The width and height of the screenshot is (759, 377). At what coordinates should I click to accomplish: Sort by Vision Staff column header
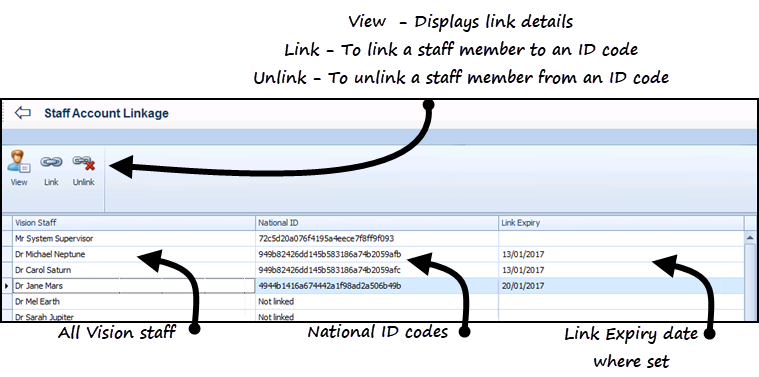tap(134, 223)
